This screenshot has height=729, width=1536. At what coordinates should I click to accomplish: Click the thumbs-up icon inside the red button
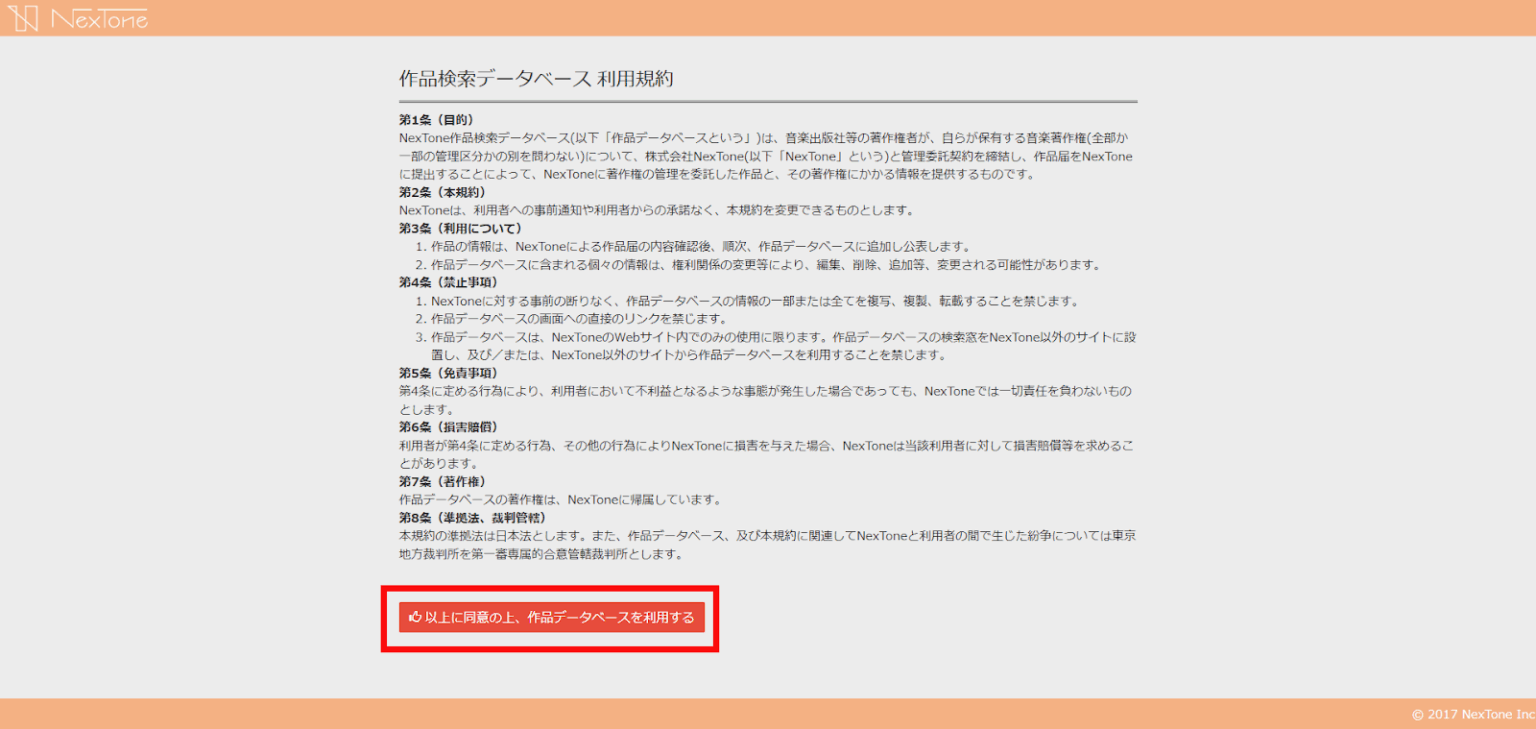point(415,617)
